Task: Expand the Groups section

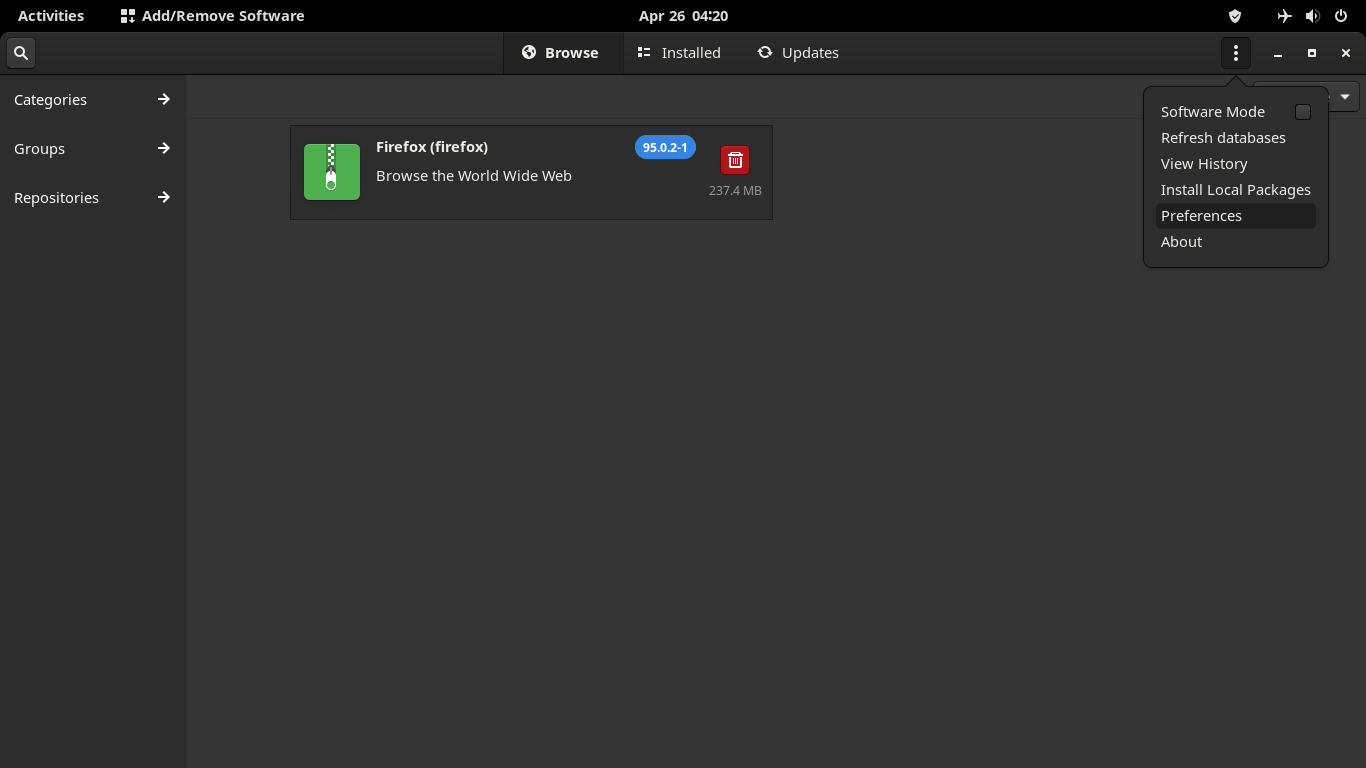Action: (x=92, y=148)
